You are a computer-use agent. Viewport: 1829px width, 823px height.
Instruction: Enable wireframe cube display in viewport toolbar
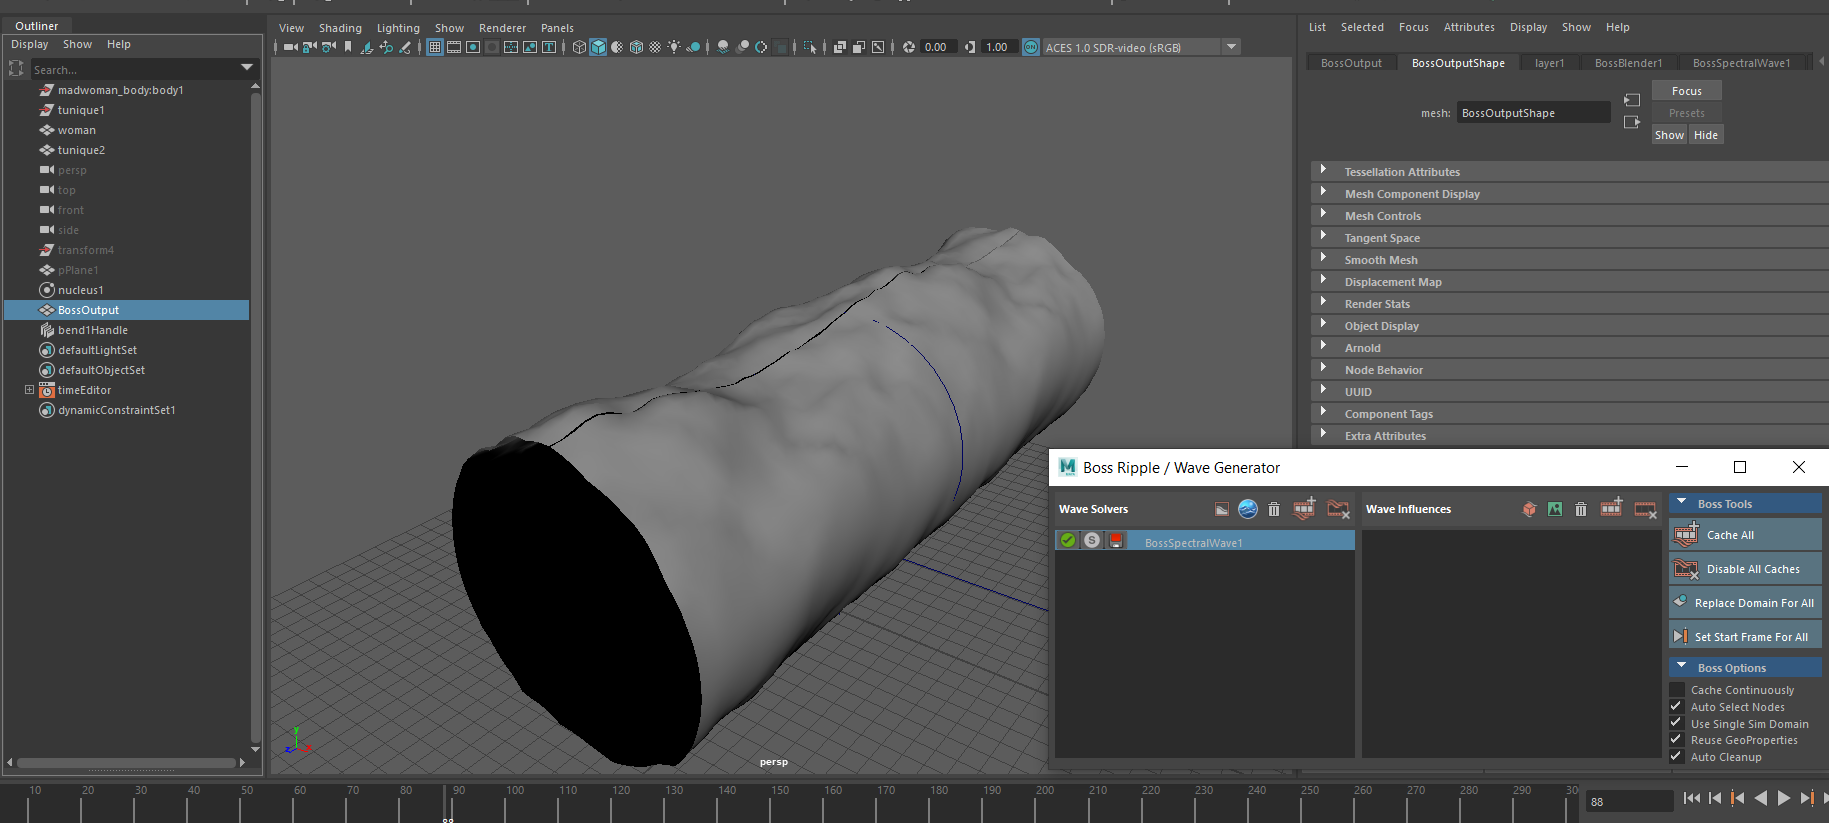coord(579,47)
